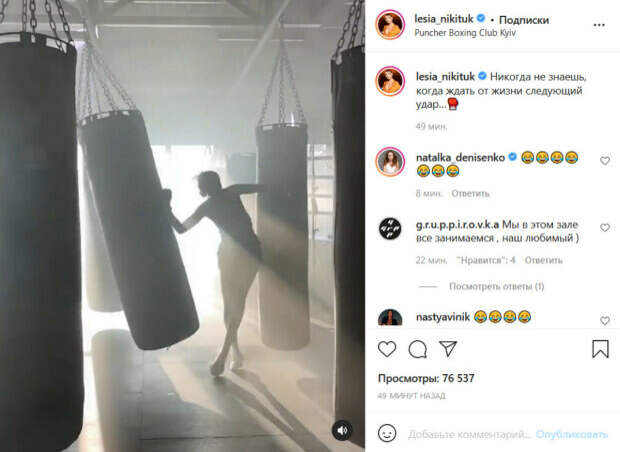
Task: Open lesia_nikituk profile picture in header
Action: 390,25
